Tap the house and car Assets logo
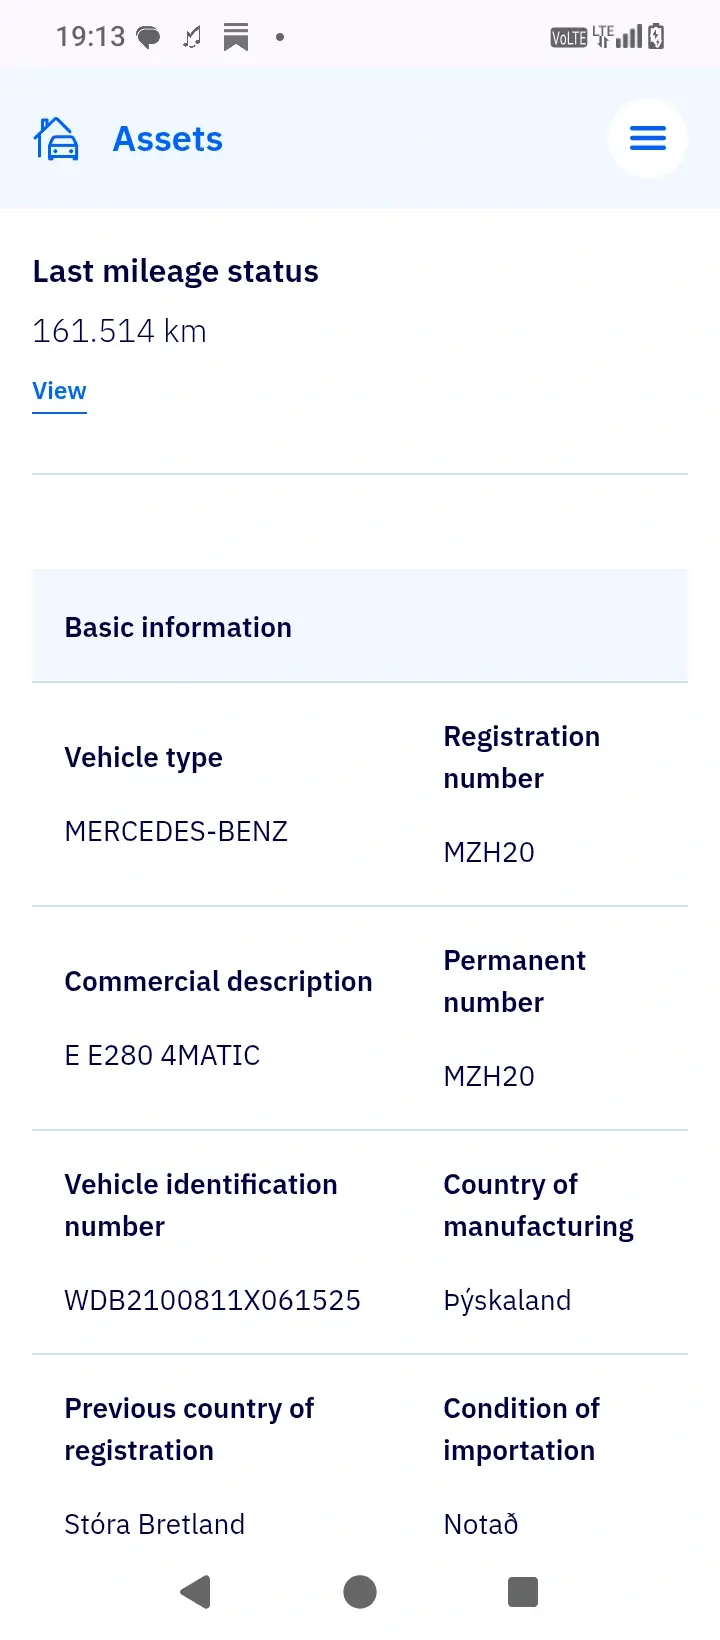The image size is (720, 1640). point(57,139)
